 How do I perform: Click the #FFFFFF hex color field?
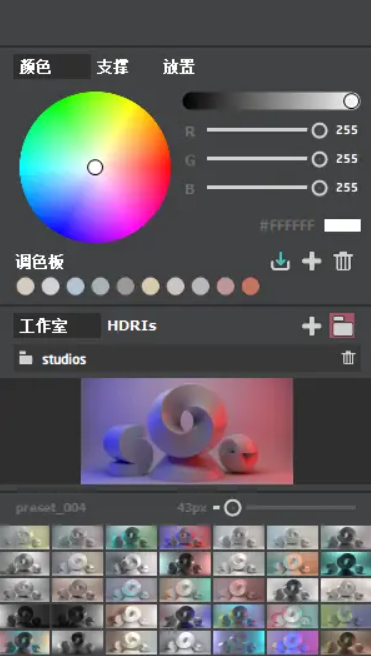(287, 226)
